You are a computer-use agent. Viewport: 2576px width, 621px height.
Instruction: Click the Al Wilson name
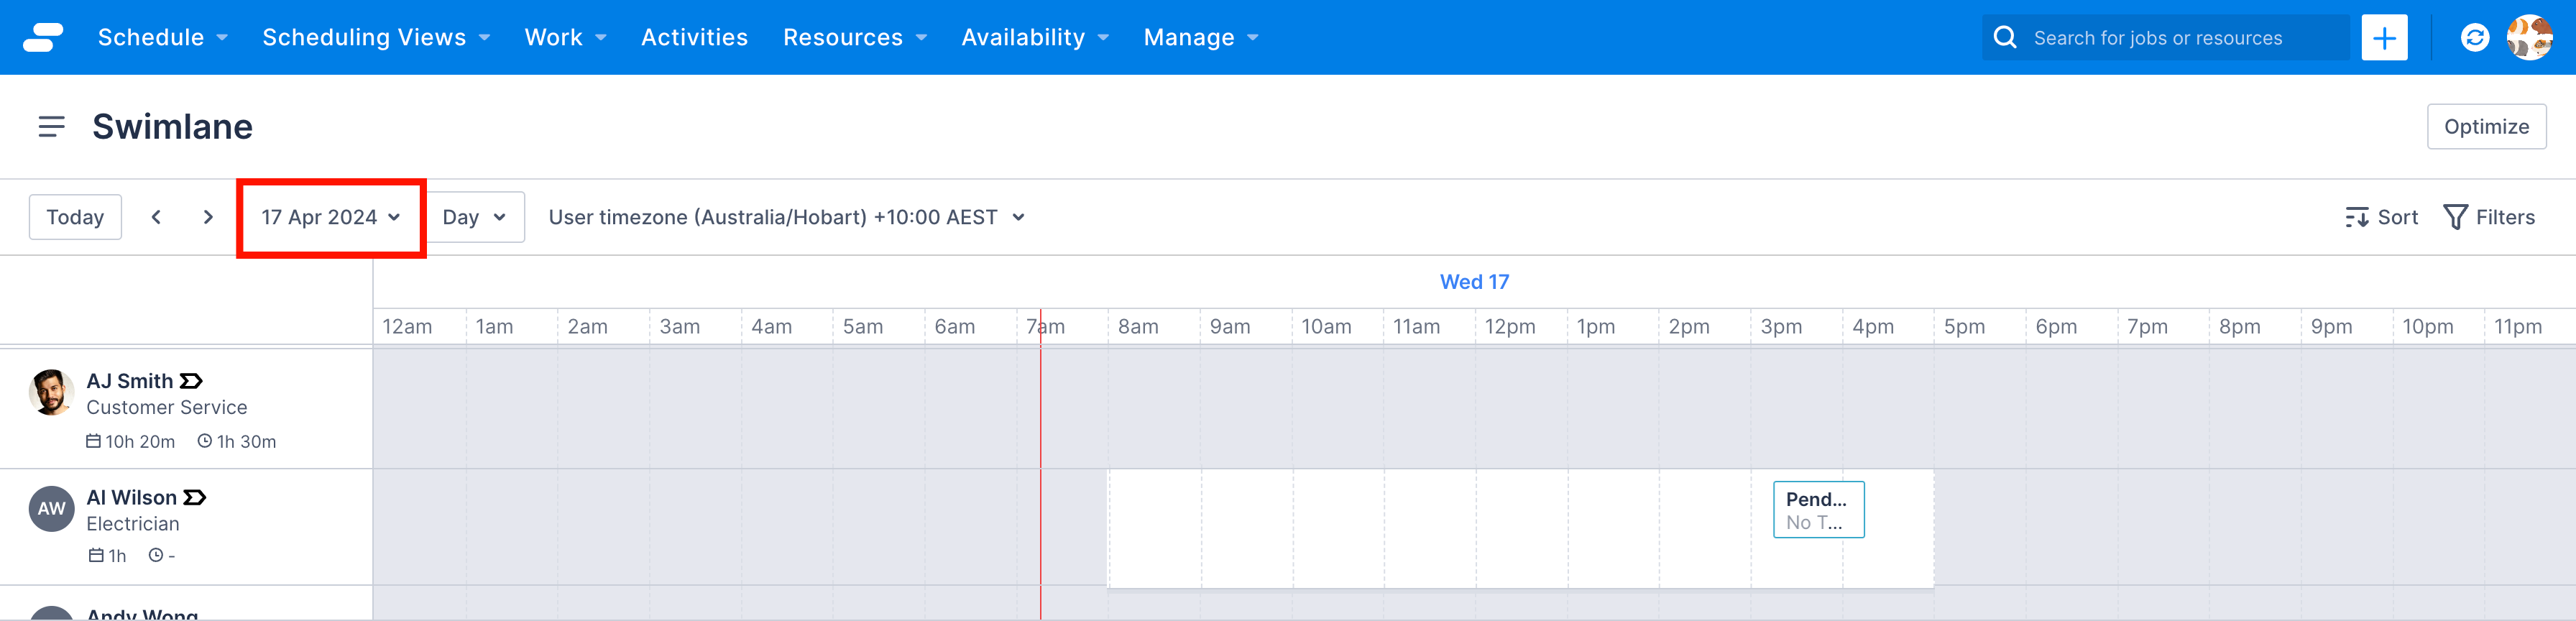(131, 497)
